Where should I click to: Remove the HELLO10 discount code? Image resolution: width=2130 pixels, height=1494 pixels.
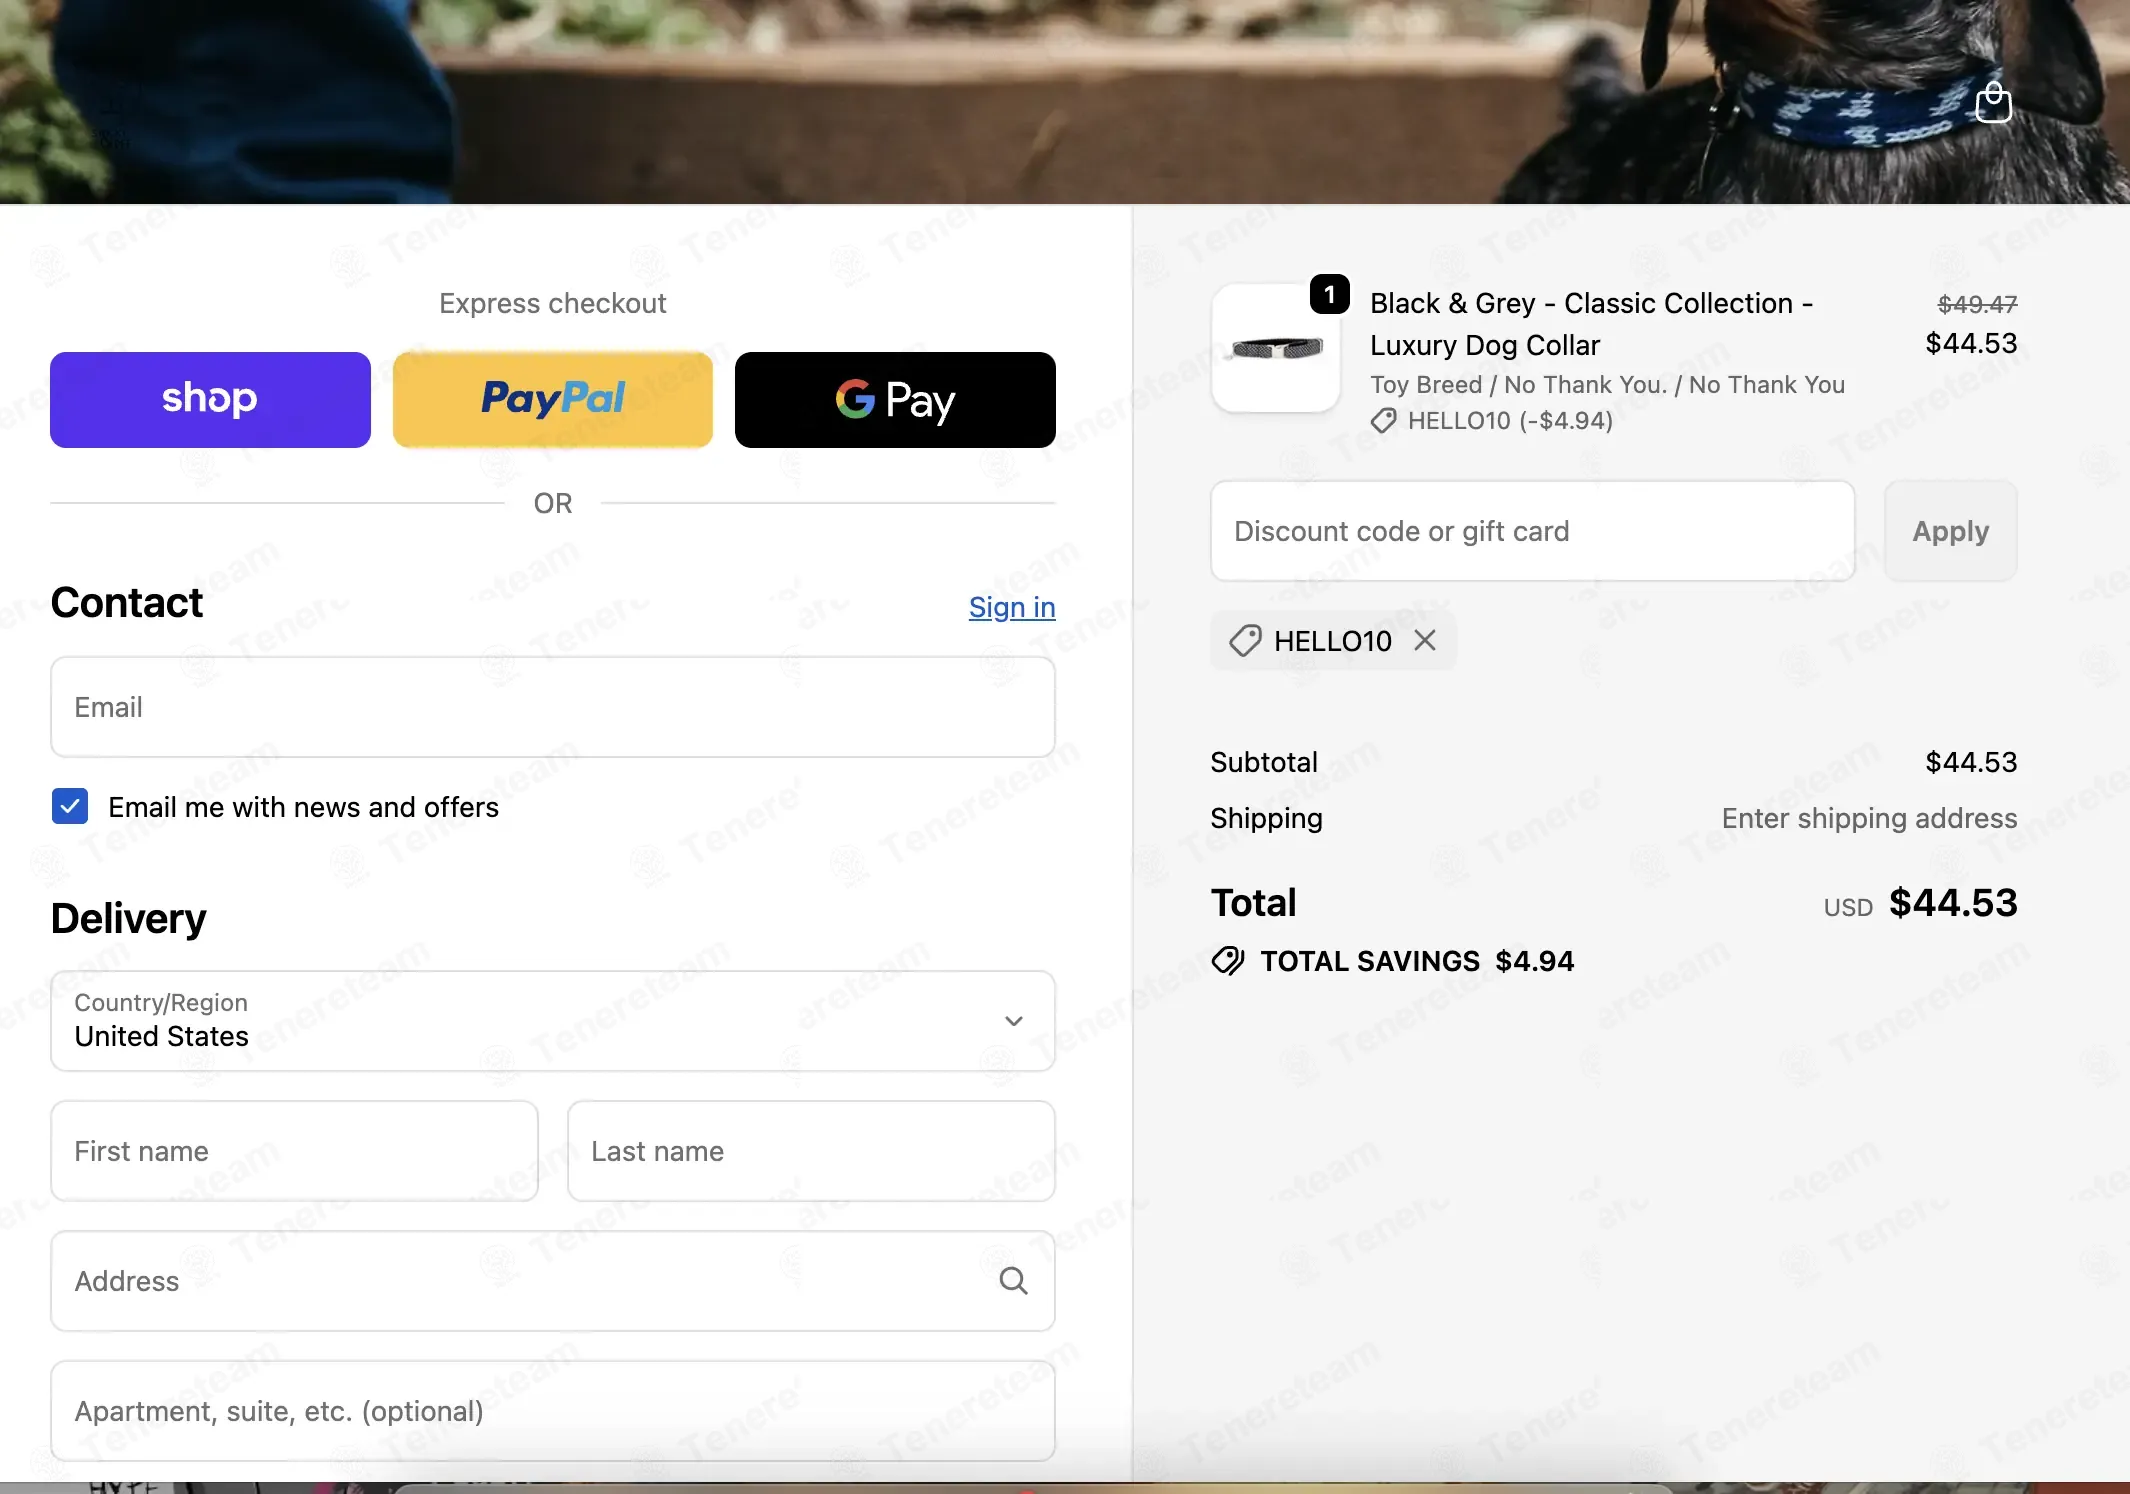pyautogui.click(x=1425, y=640)
